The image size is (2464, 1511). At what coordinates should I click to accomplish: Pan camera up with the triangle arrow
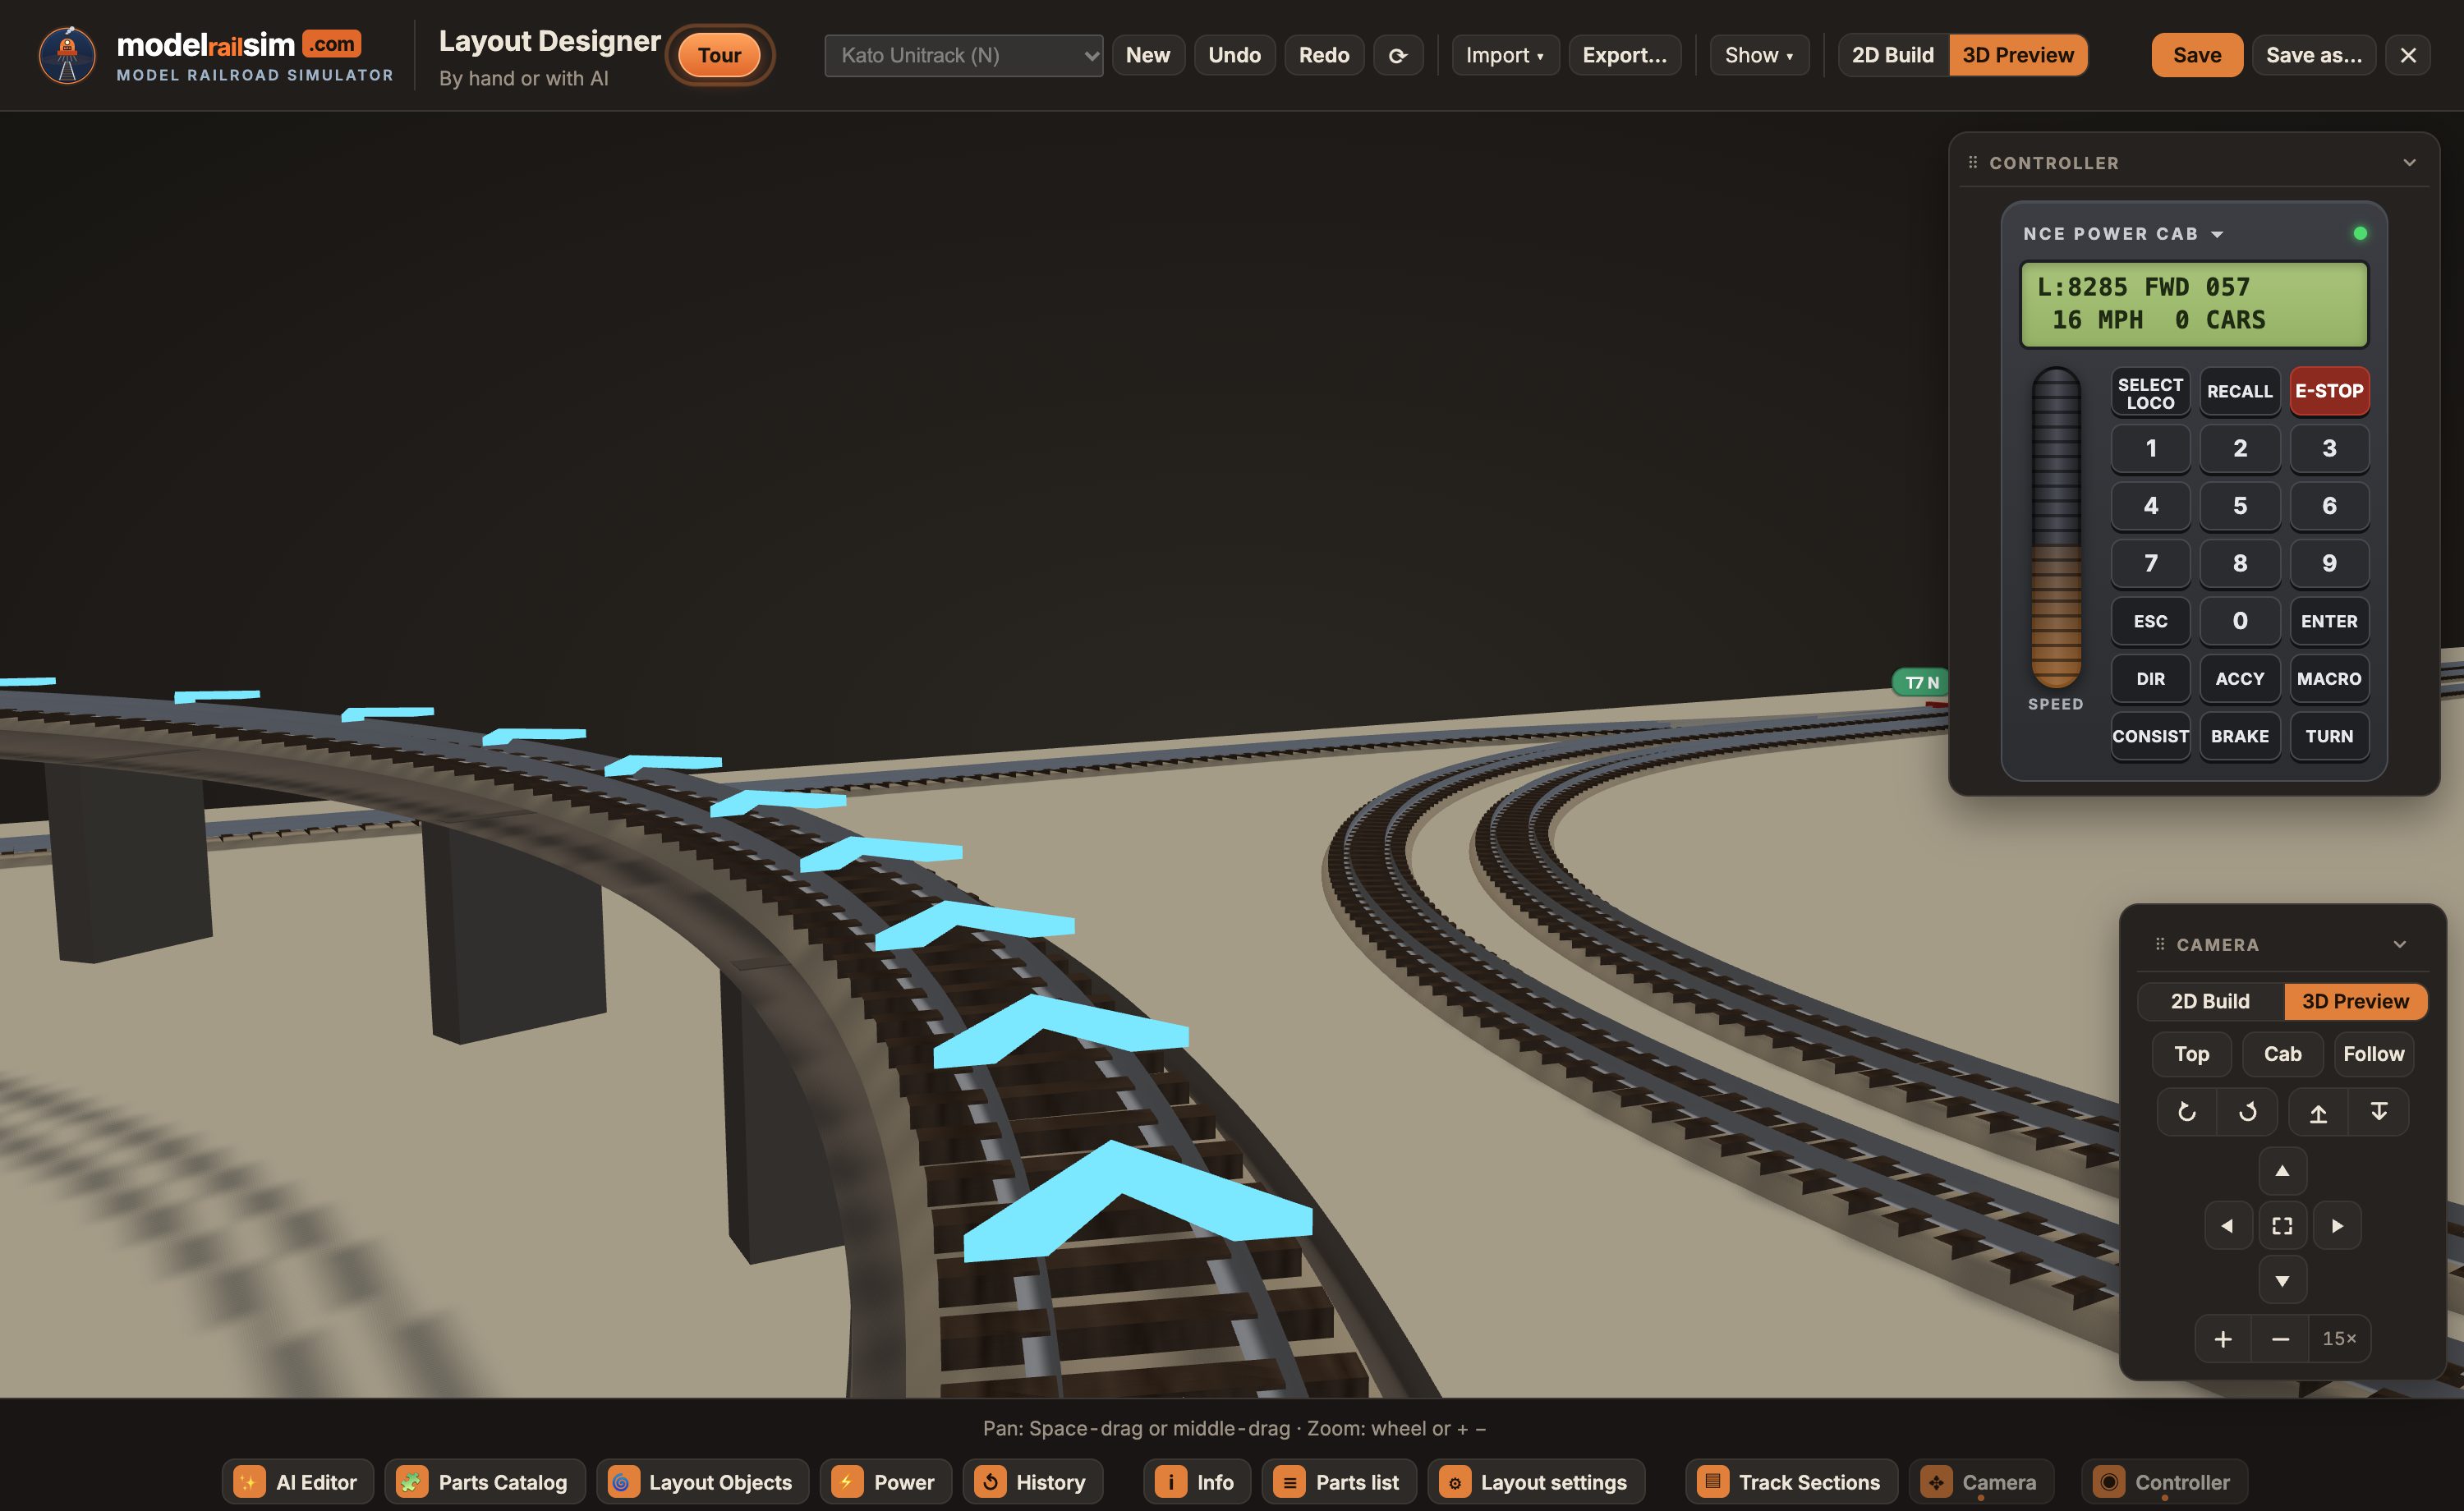(2282, 1170)
